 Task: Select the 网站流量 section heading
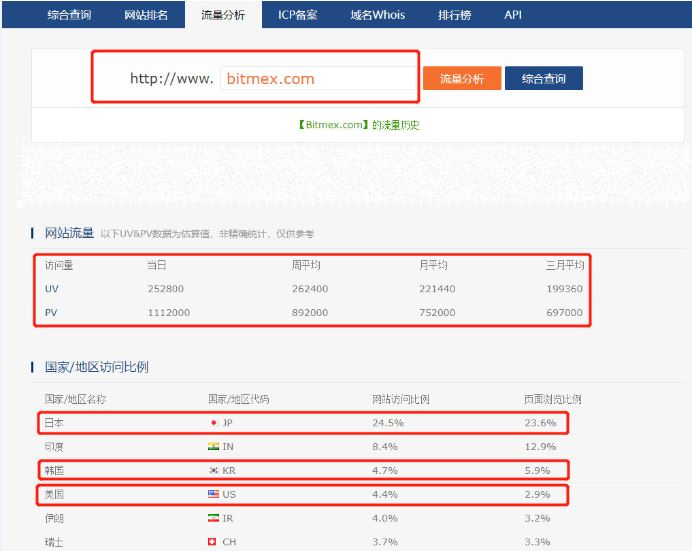pos(69,233)
